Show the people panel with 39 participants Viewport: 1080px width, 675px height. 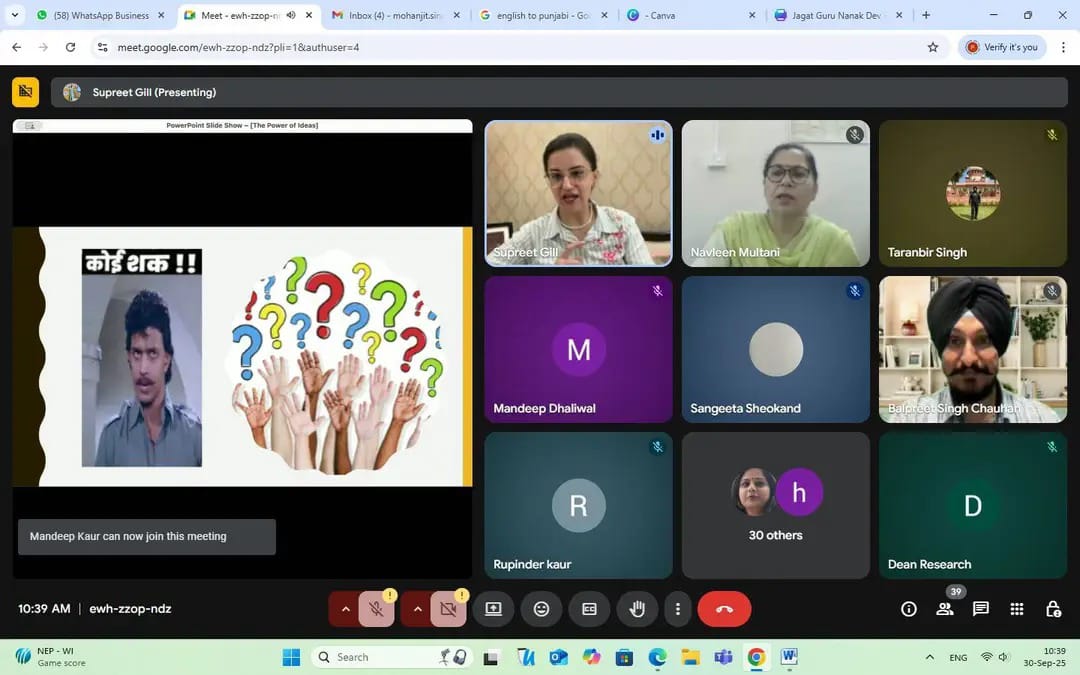tap(945, 609)
